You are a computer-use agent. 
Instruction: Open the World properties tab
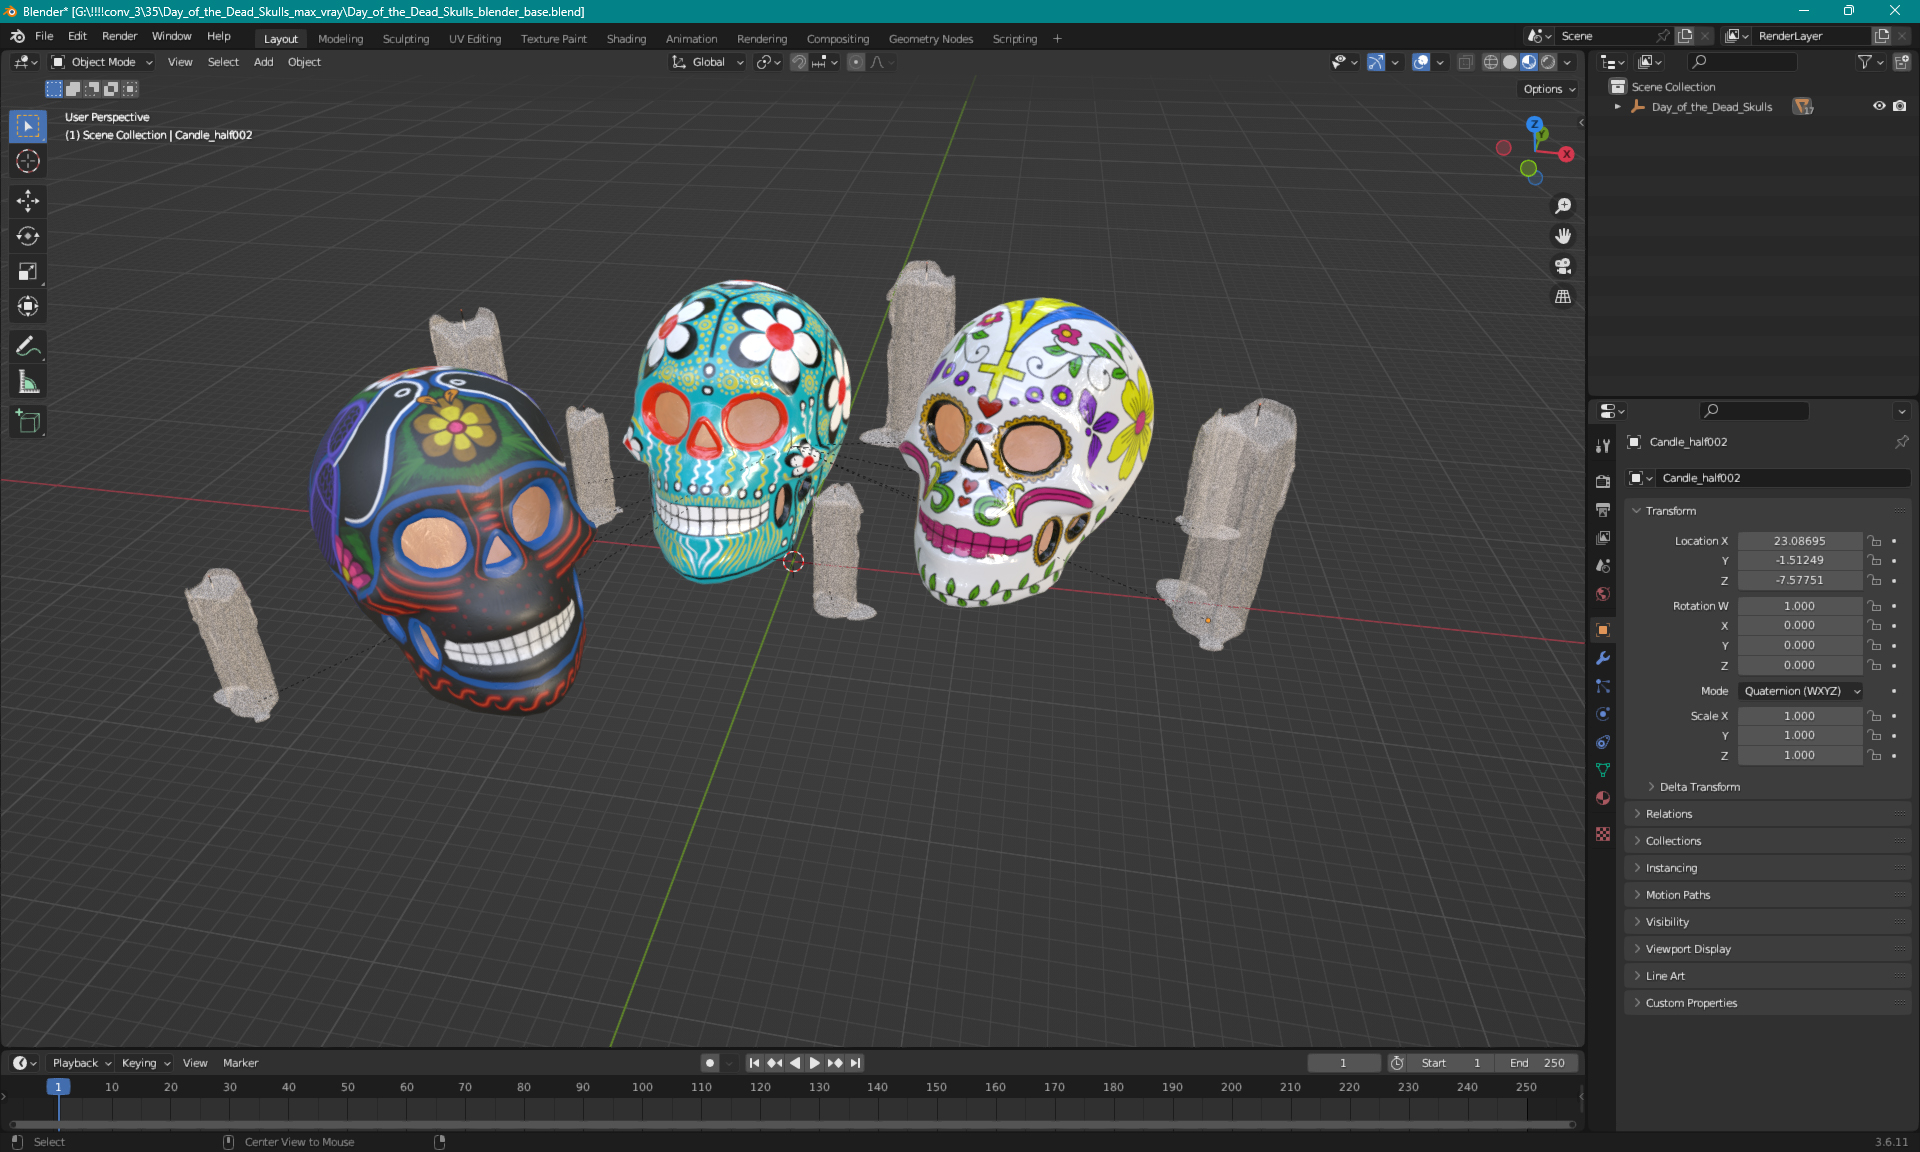pos(1603,594)
